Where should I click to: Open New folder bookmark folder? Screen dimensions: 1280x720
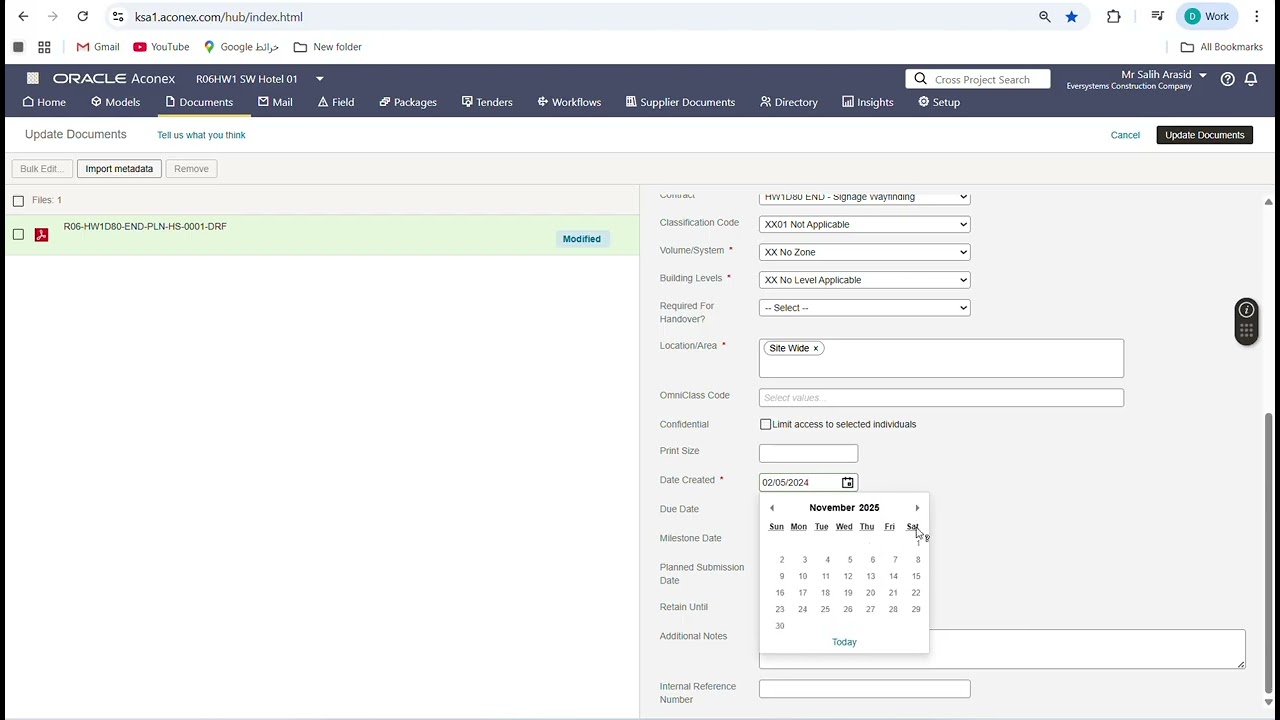click(328, 47)
